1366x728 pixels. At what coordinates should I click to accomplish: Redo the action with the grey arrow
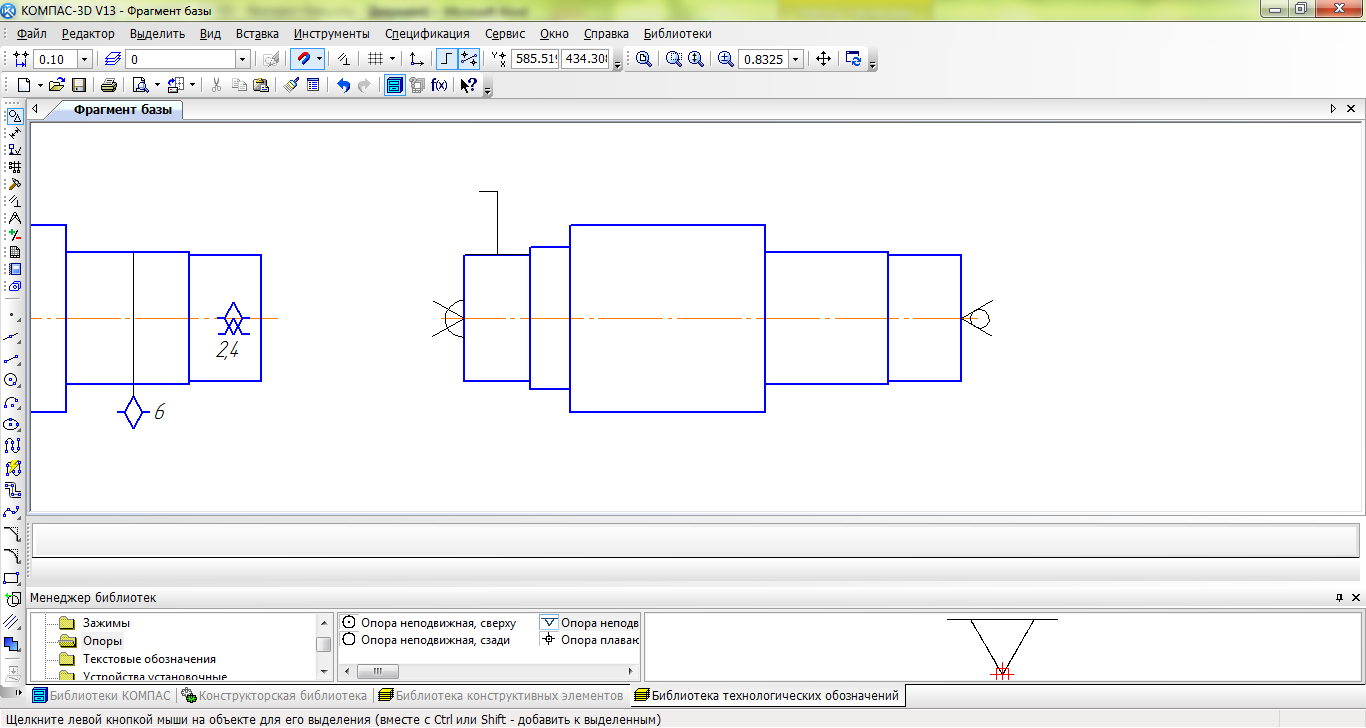pyautogui.click(x=365, y=86)
